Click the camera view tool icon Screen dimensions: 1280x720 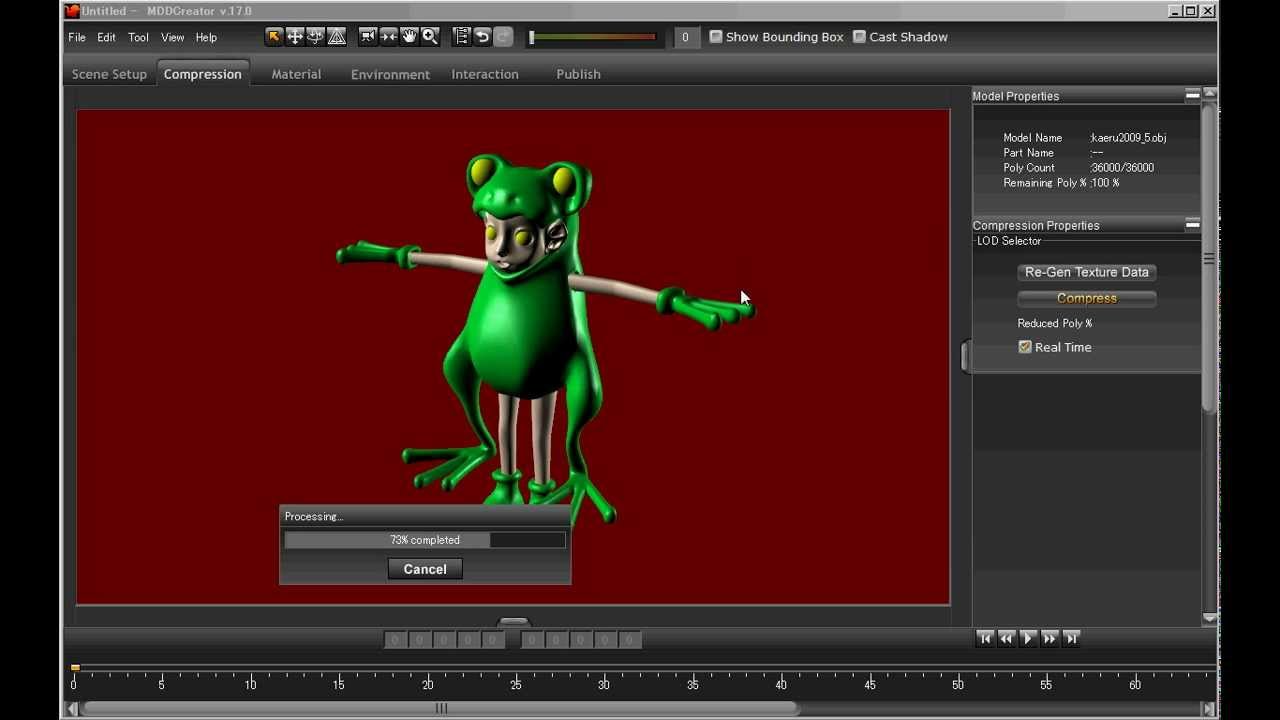368,37
